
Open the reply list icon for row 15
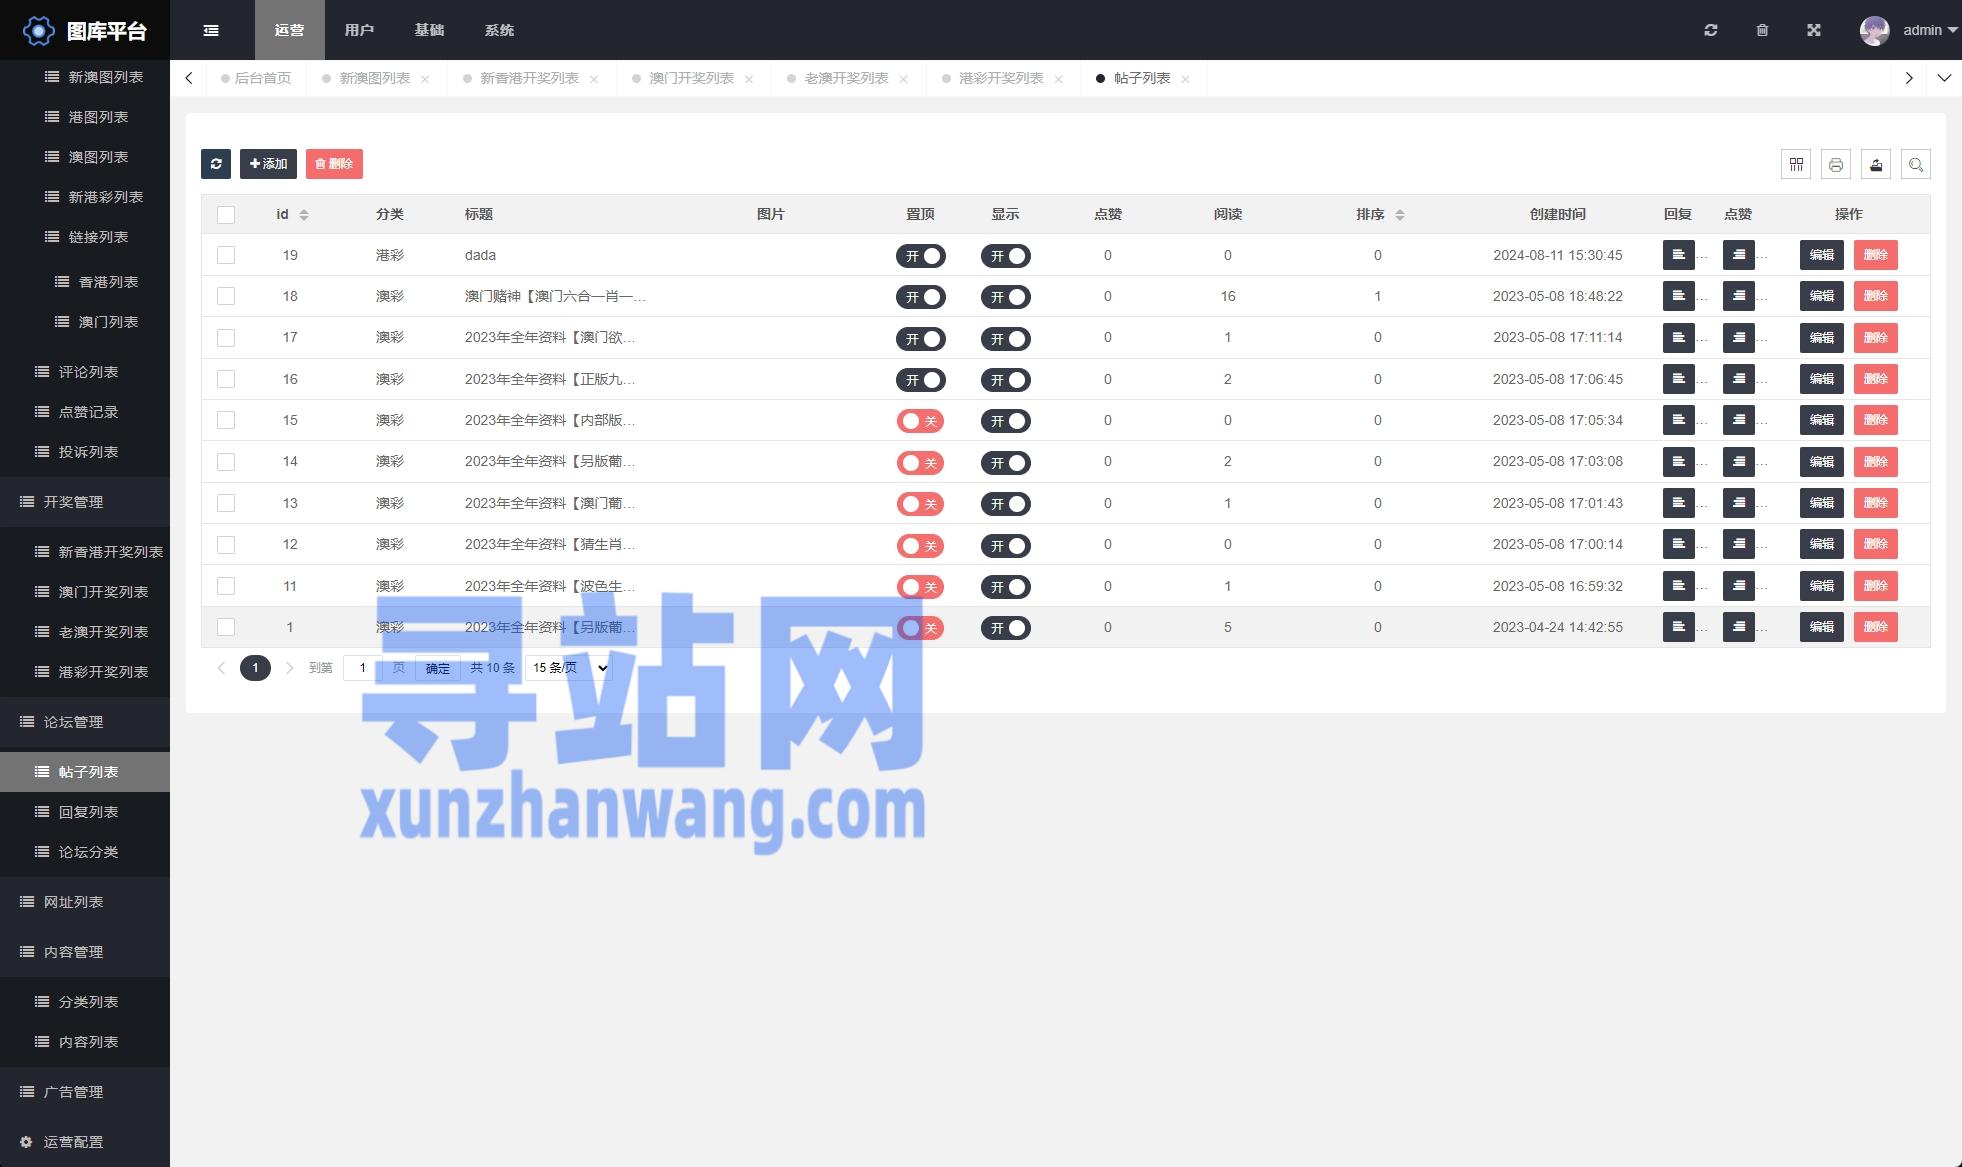tap(1679, 420)
